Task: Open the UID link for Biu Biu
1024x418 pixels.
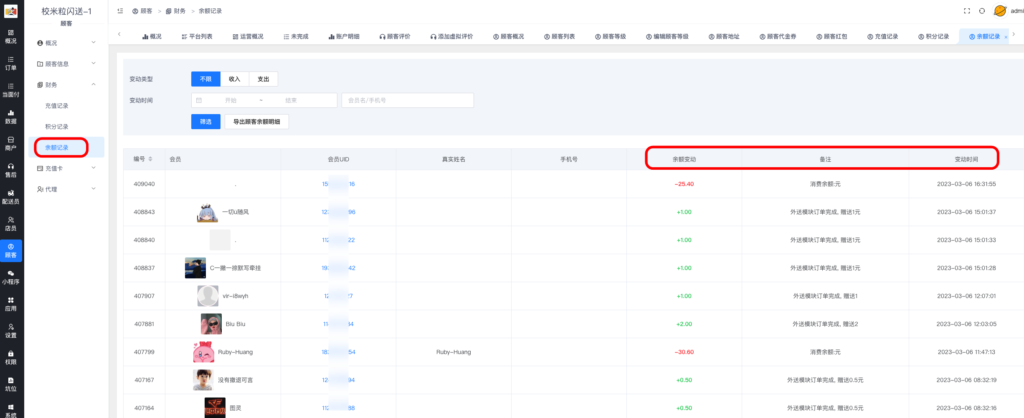Action: [339, 324]
